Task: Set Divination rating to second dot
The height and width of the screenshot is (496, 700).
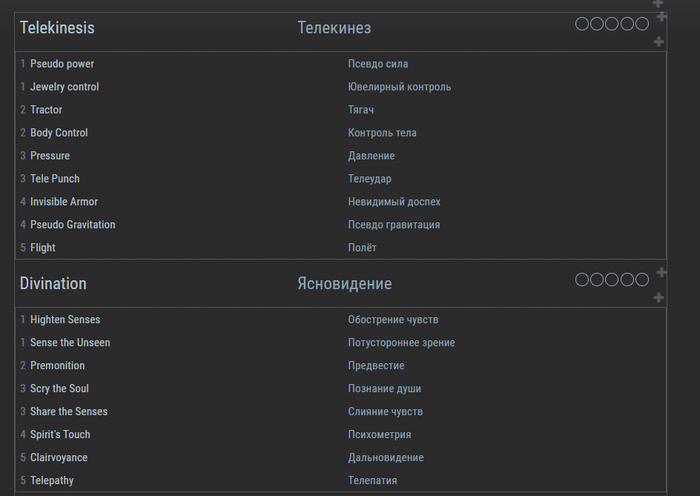Action: click(x=597, y=280)
